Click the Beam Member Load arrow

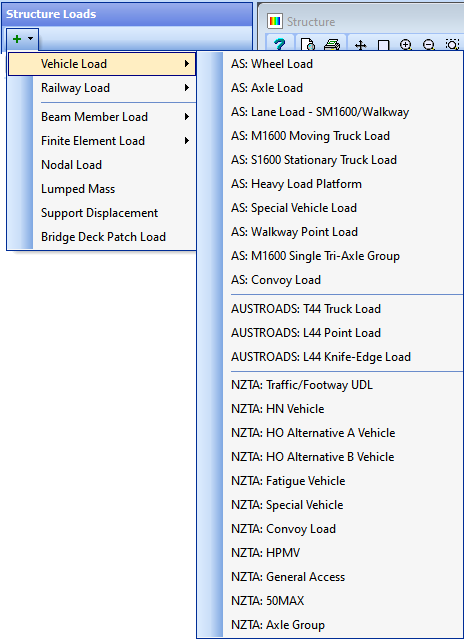187,117
